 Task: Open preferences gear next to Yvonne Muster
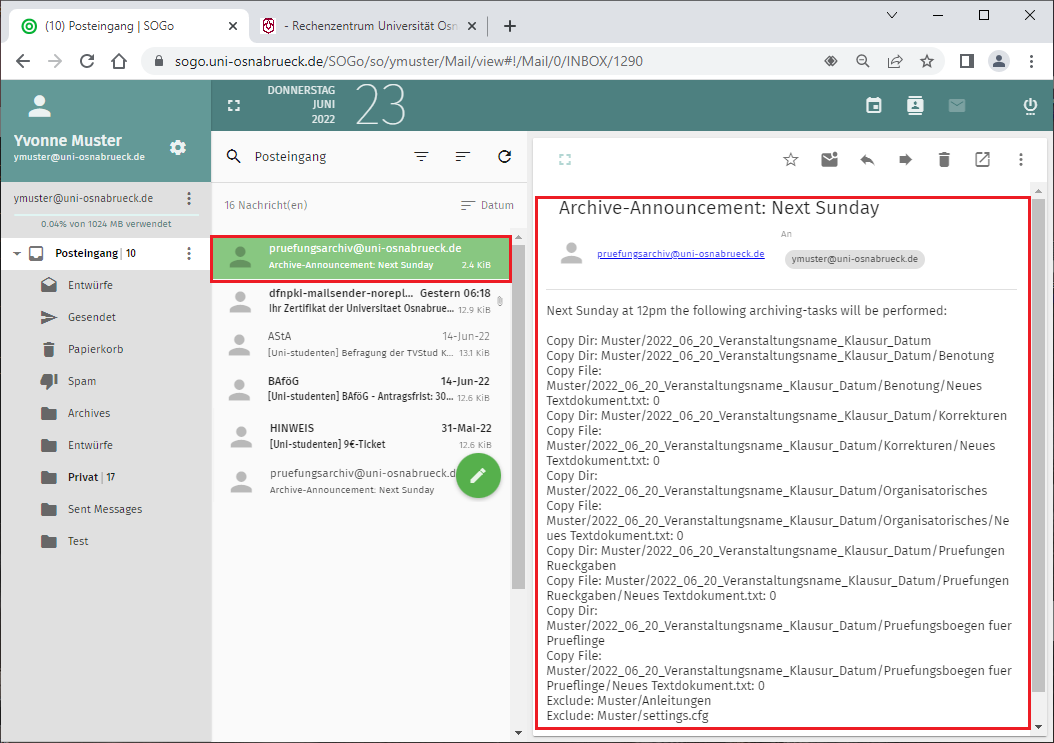point(178,148)
